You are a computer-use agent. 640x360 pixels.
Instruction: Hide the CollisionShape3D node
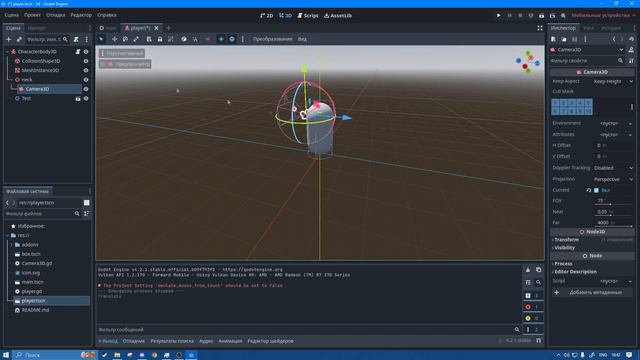click(x=86, y=61)
